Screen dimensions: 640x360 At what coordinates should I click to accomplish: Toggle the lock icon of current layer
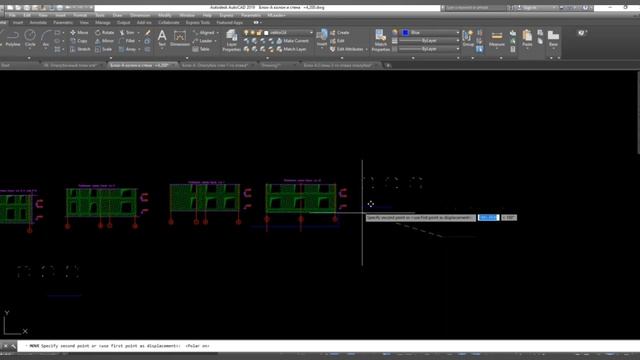tap(259, 33)
